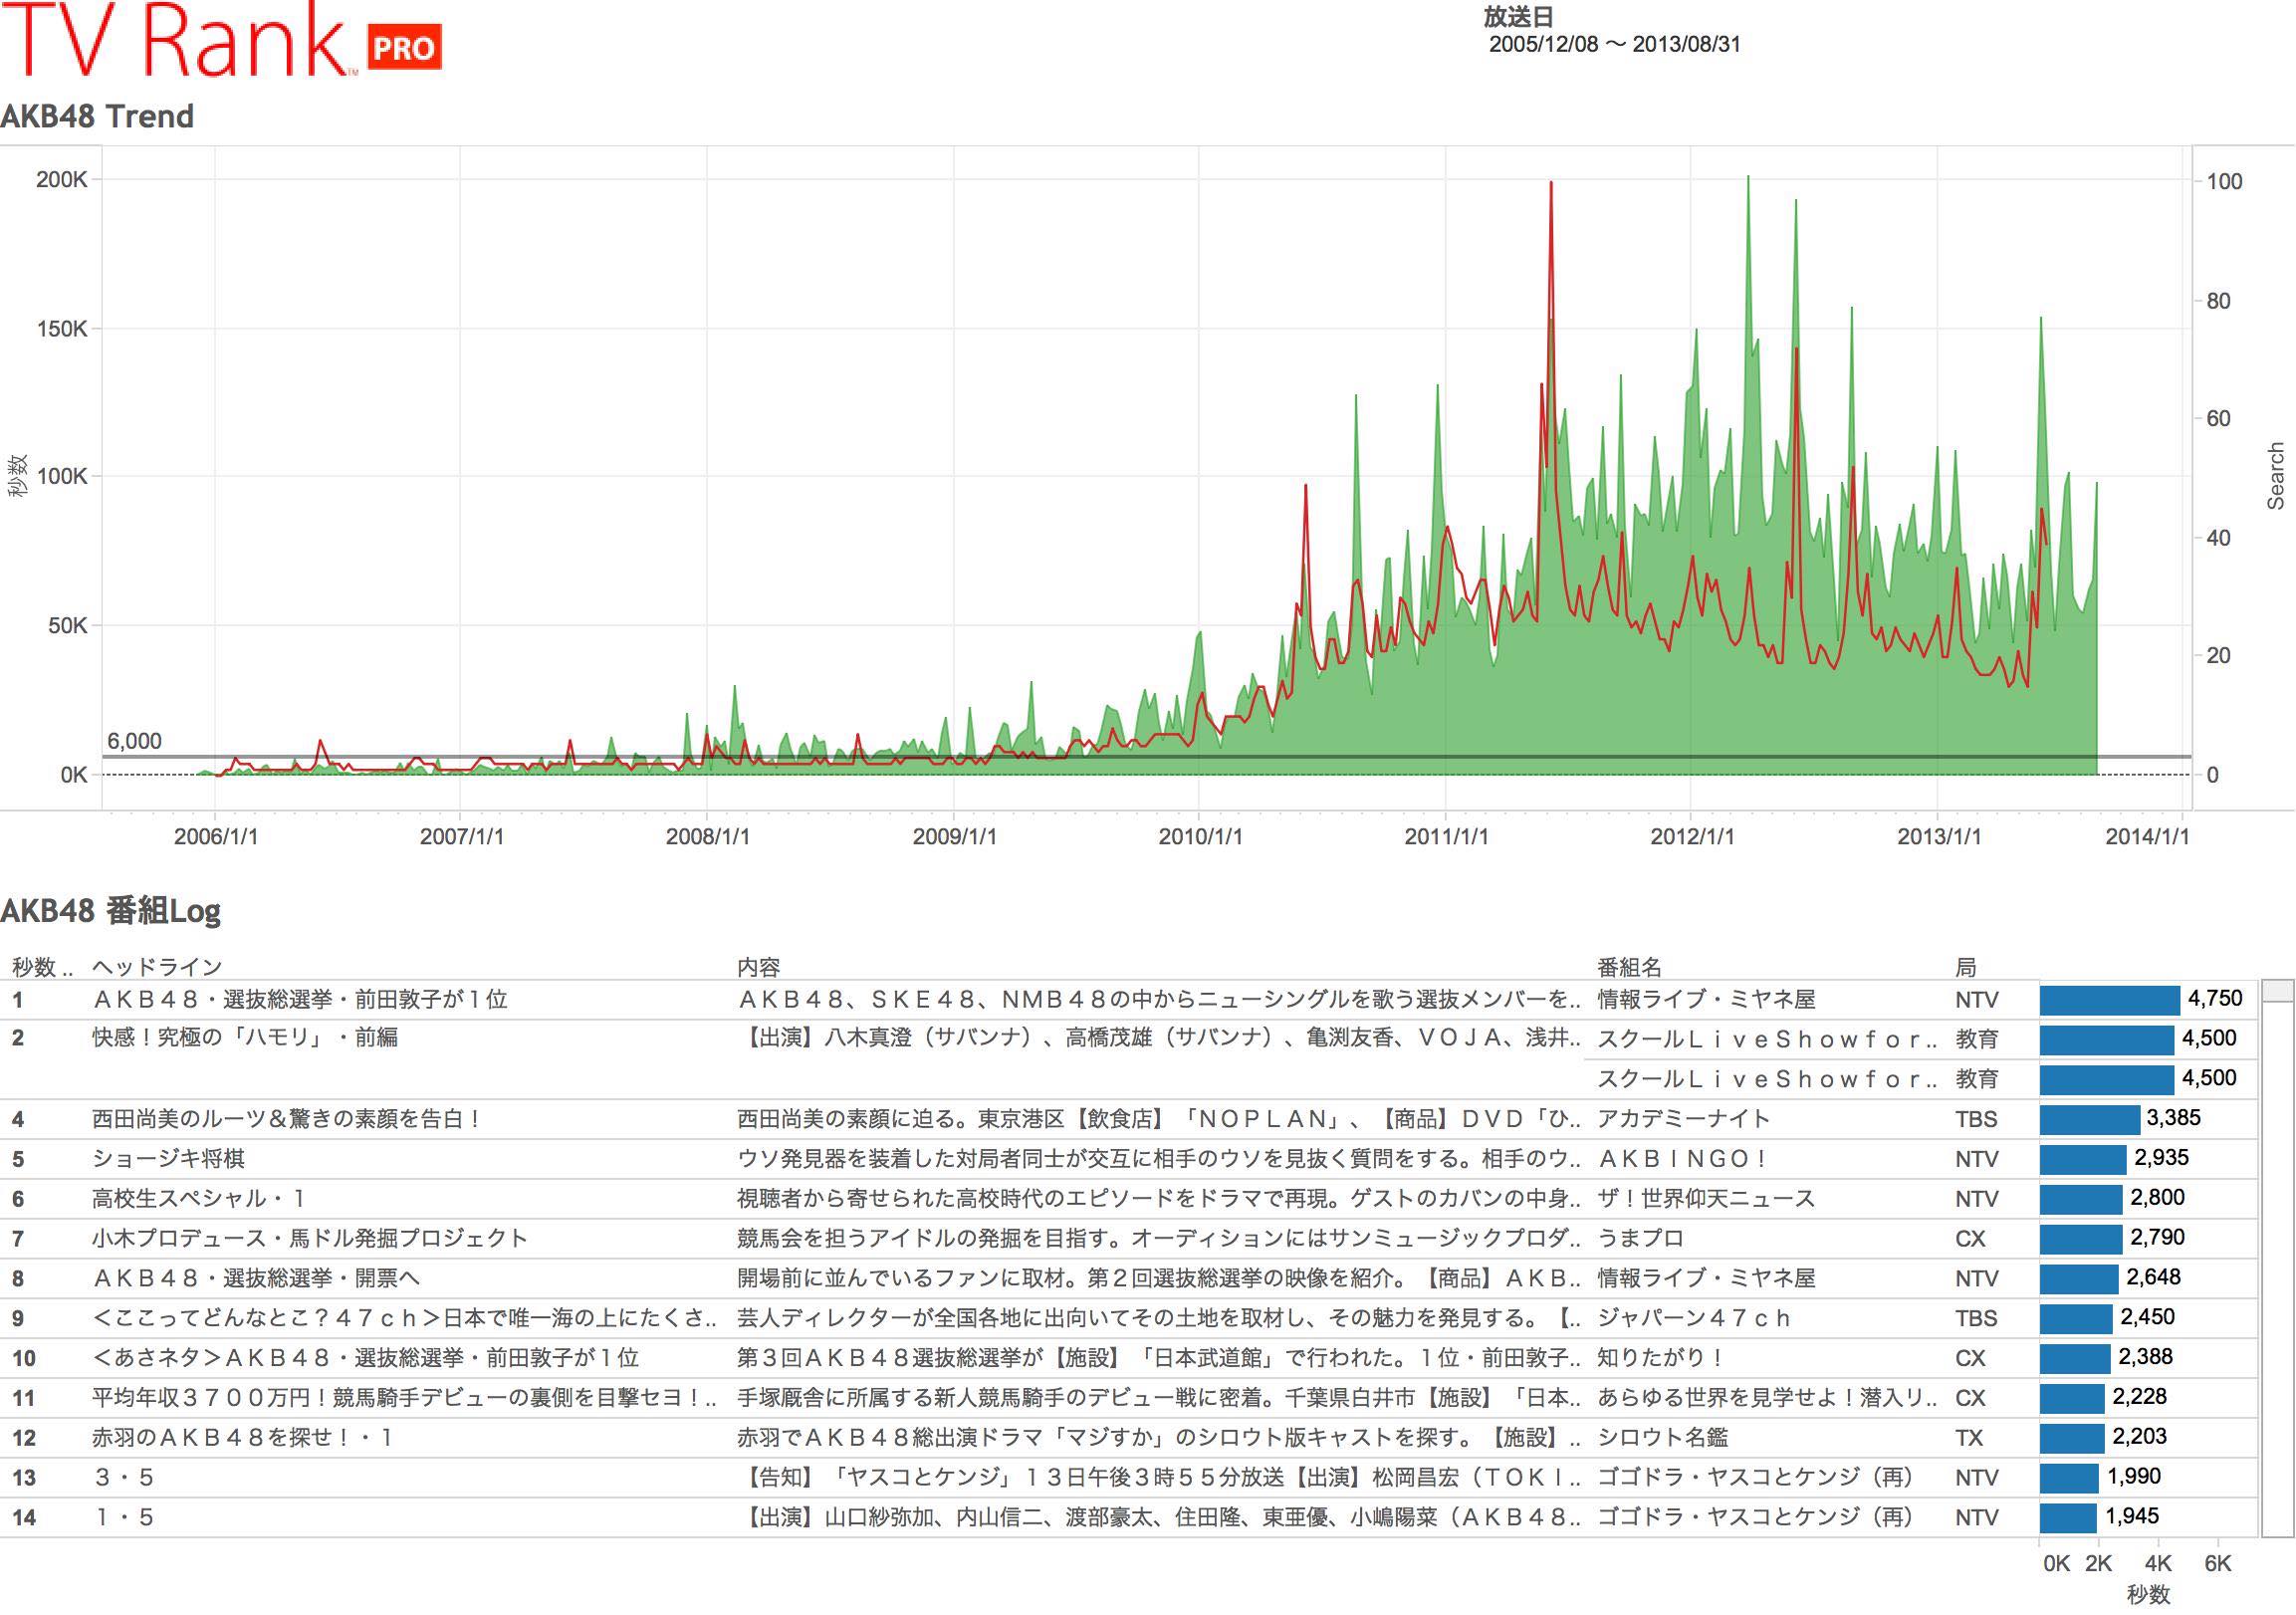Click the AKB48 Trend chart title

(97, 116)
